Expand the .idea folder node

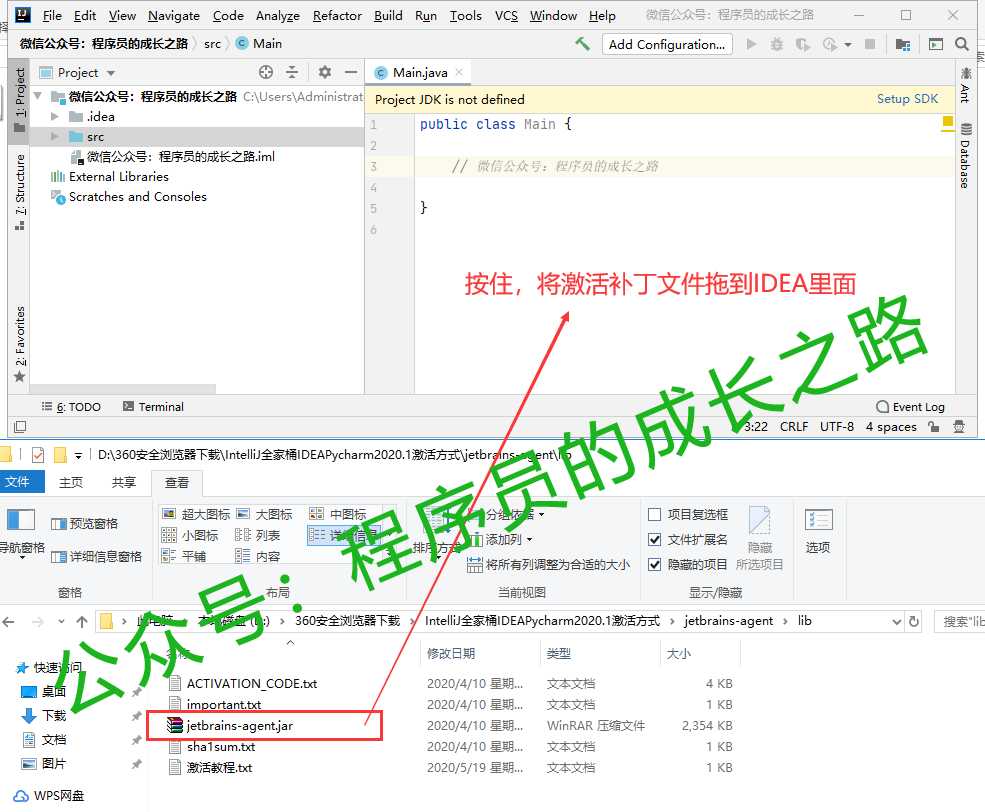[55, 117]
